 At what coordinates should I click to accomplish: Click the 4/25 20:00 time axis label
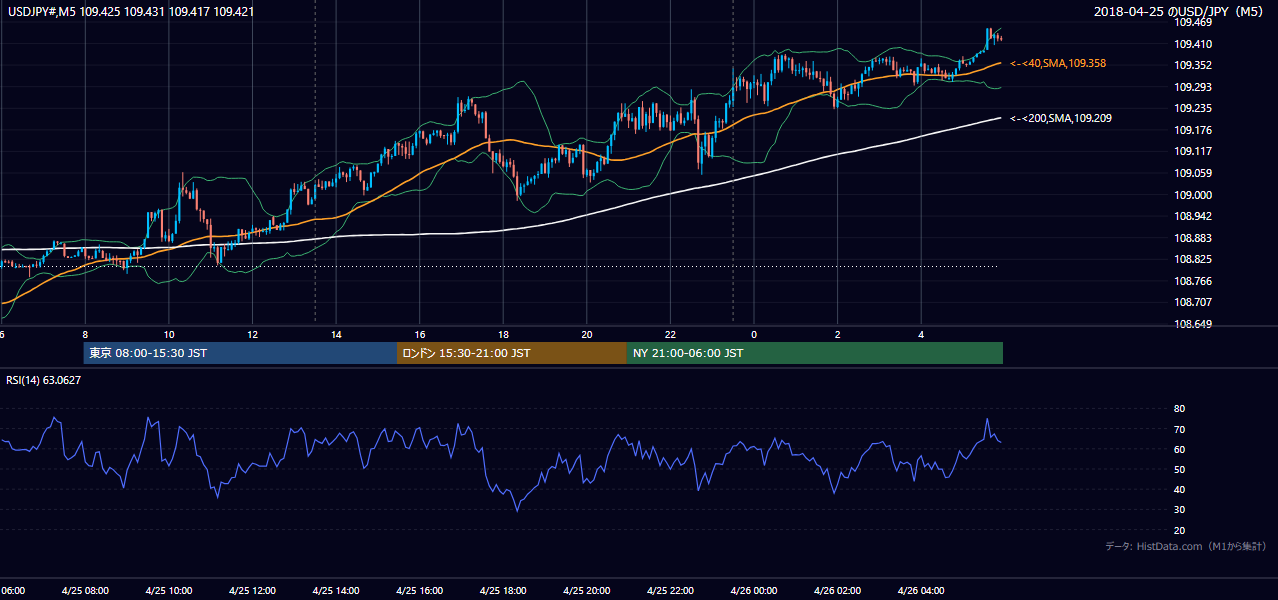587,591
